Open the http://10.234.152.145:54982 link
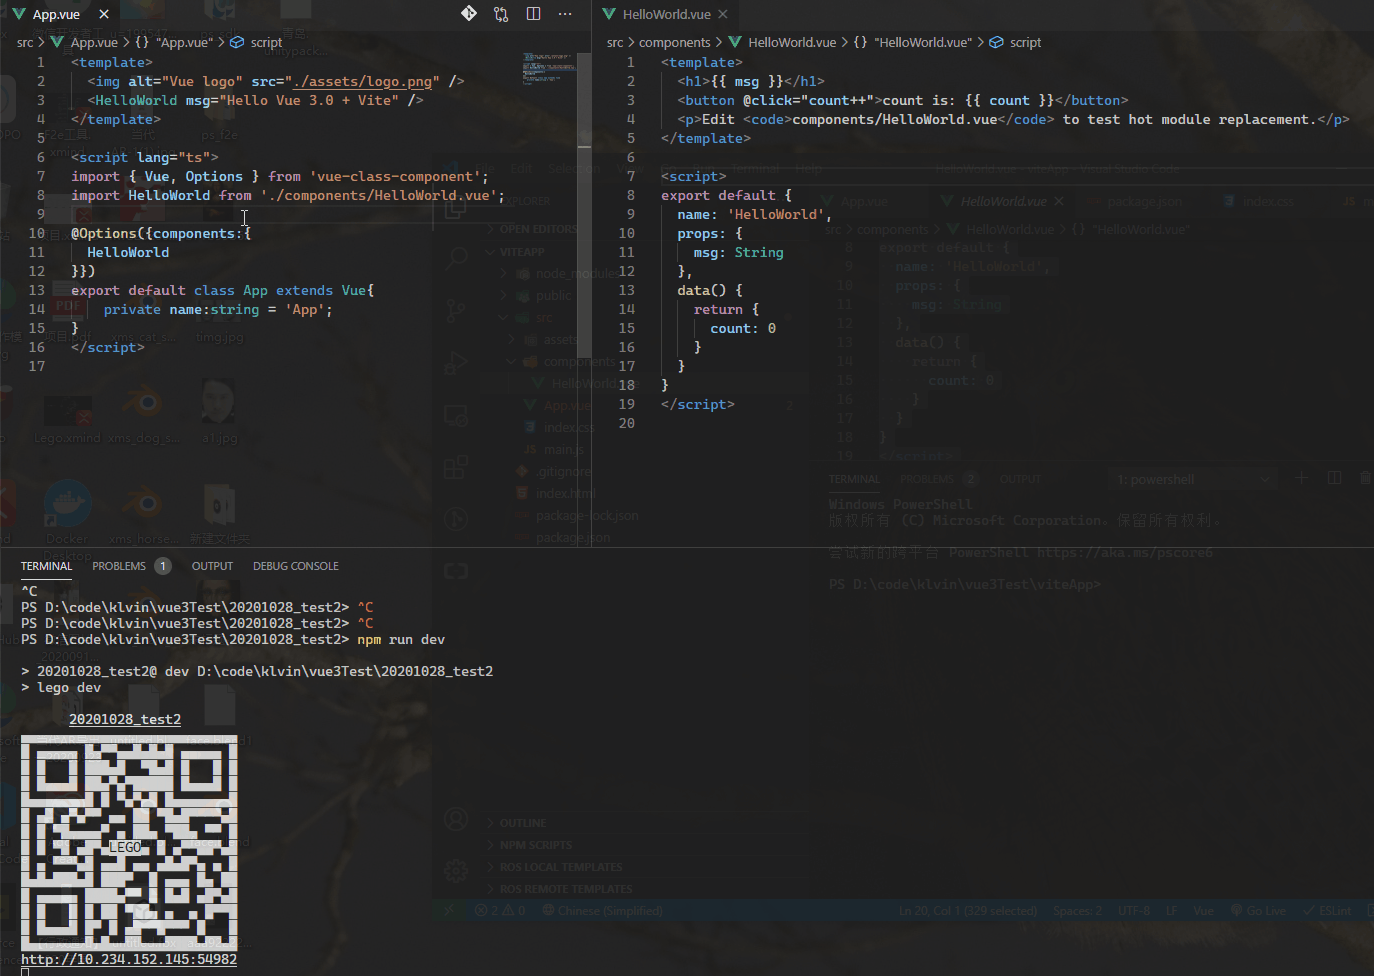The image size is (1374, 976). (x=128, y=958)
